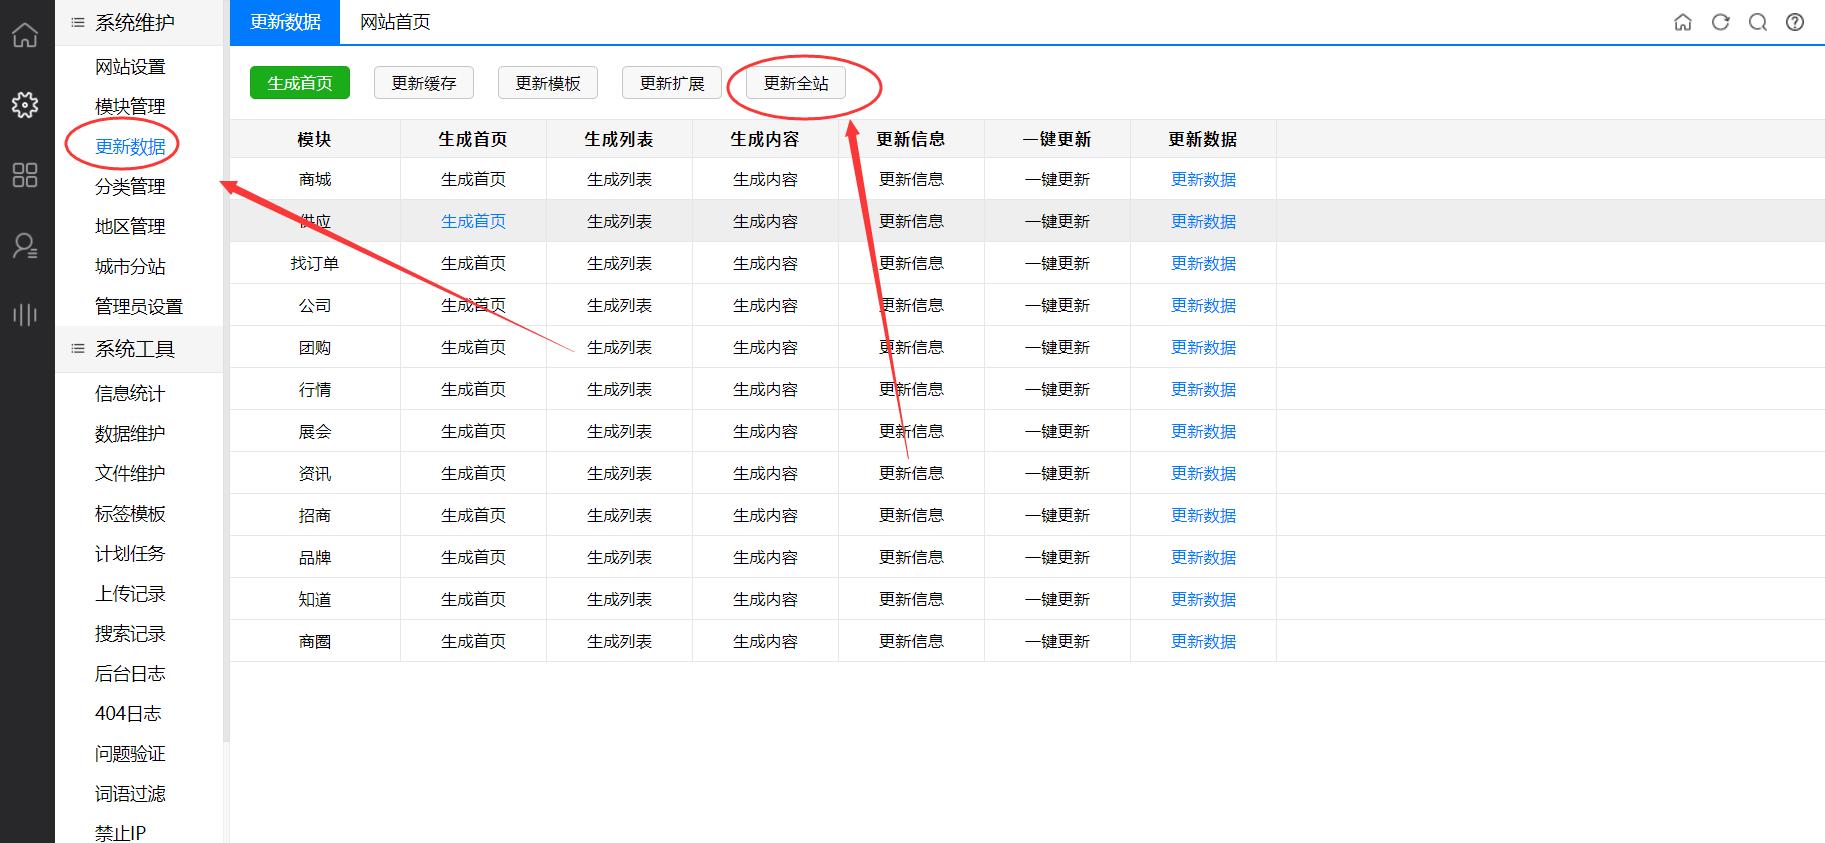Click the 更新缓存 button
This screenshot has height=843, width=1825.
(x=424, y=83)
